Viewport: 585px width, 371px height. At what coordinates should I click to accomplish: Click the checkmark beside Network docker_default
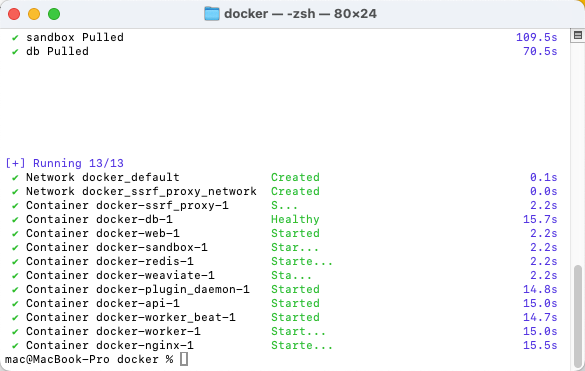(15, 178)
